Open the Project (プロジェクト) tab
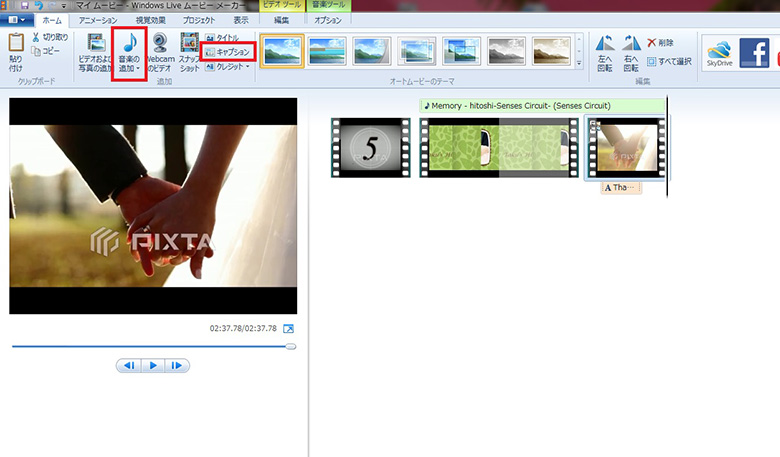 (198, 20)
